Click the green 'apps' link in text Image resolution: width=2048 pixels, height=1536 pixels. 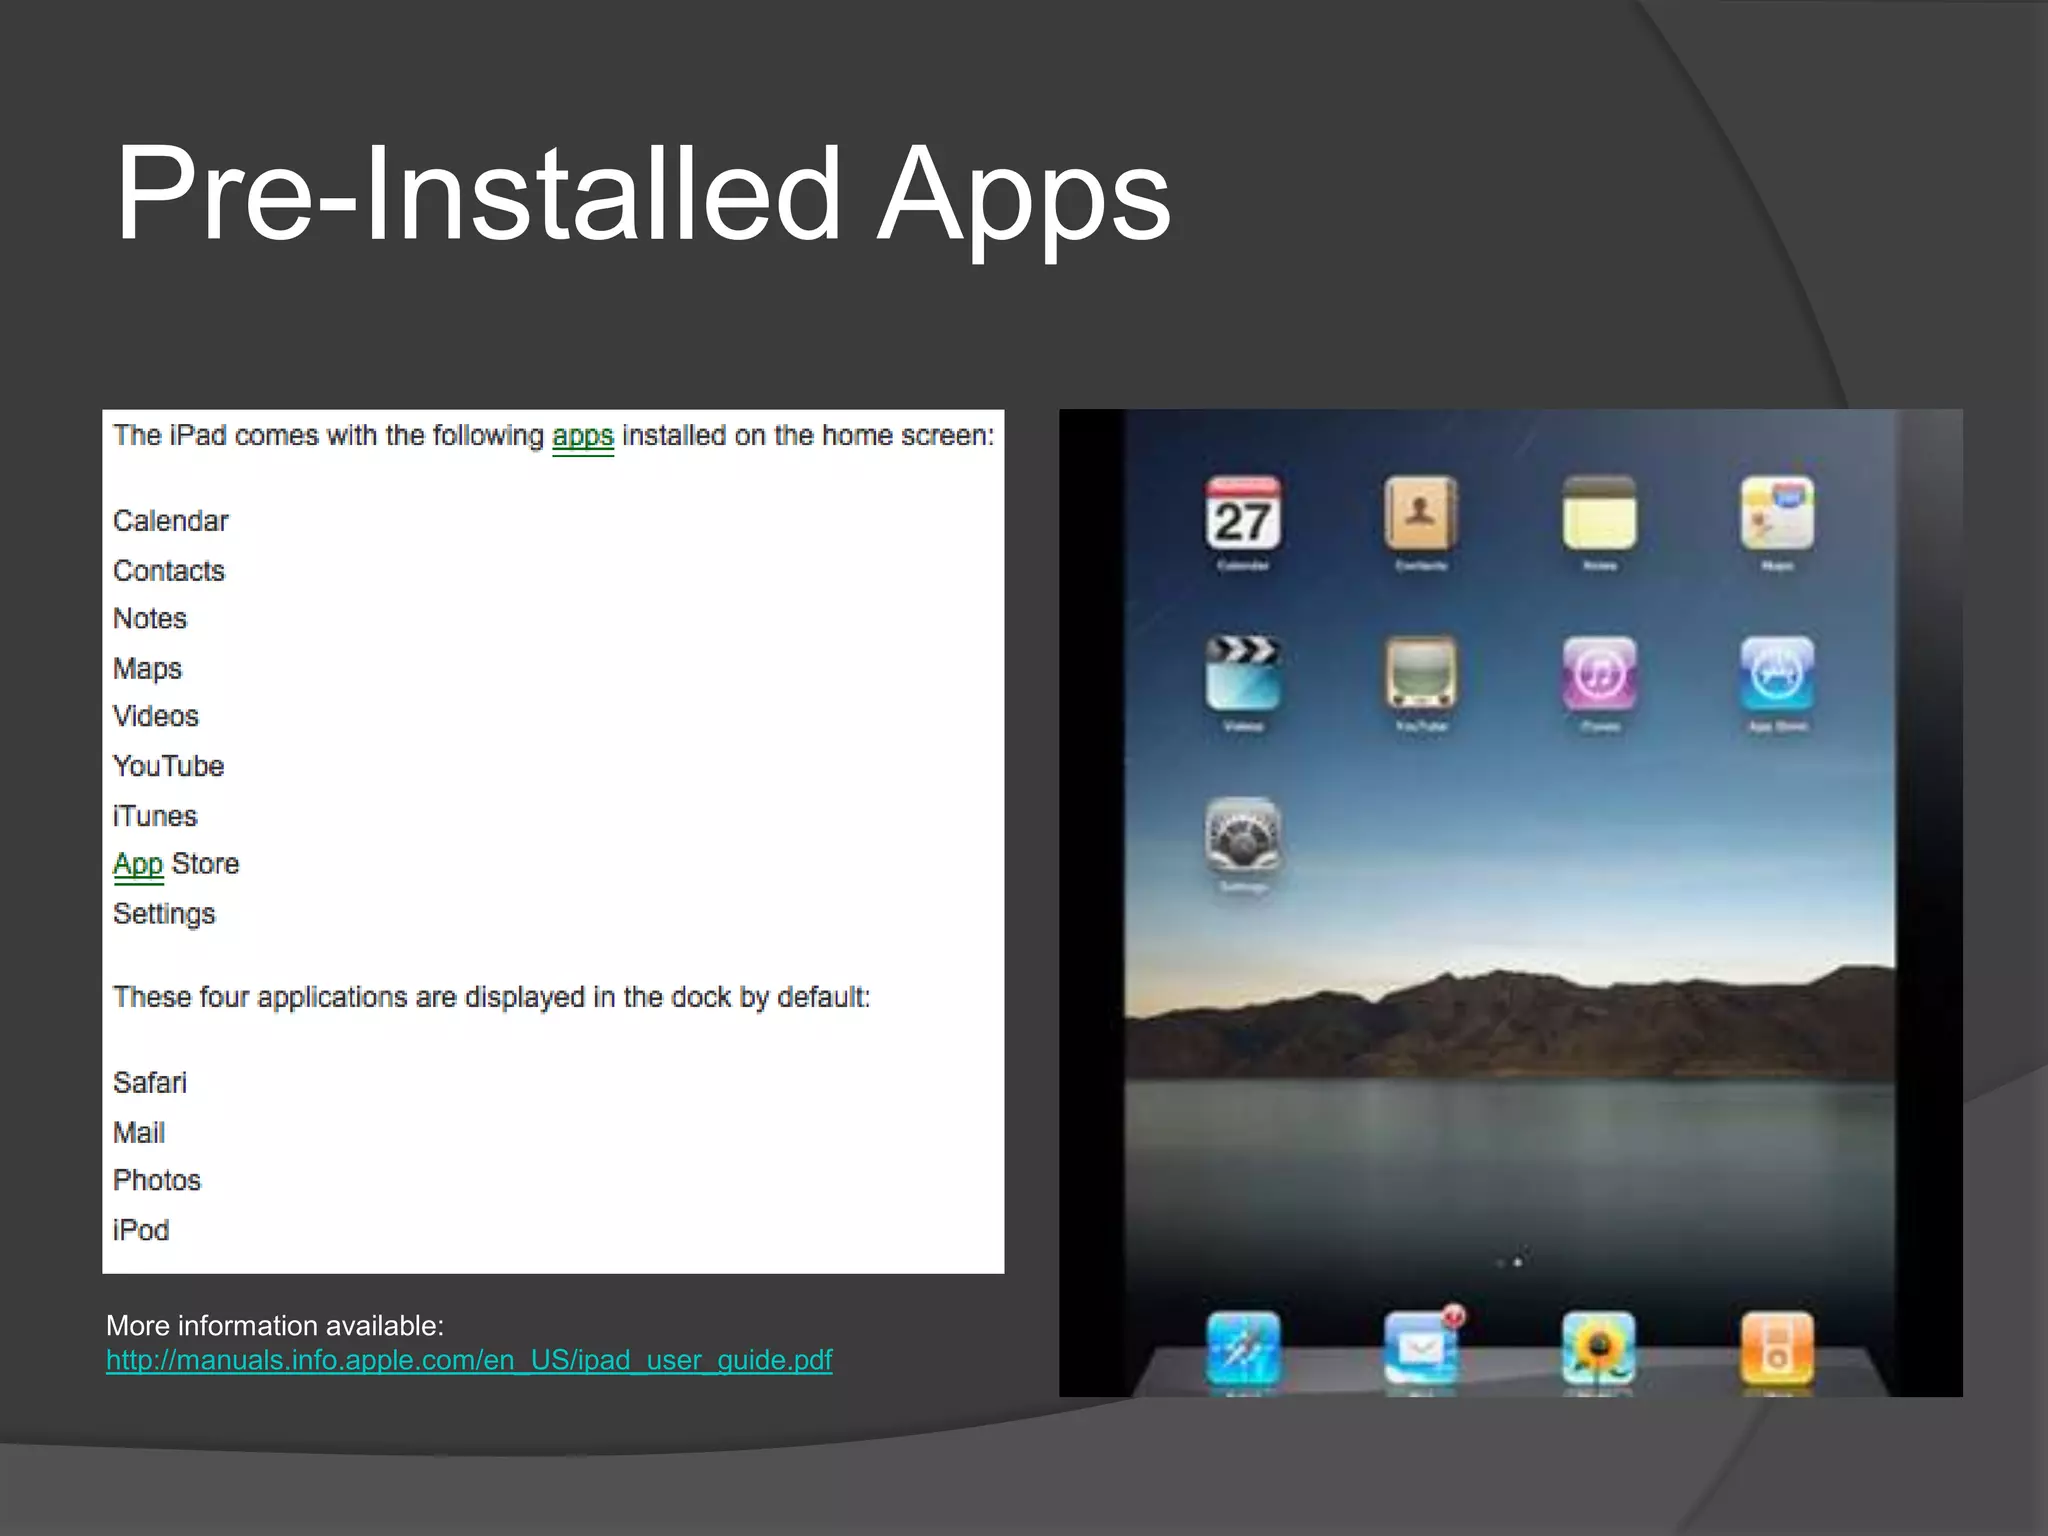coord(583,437)
